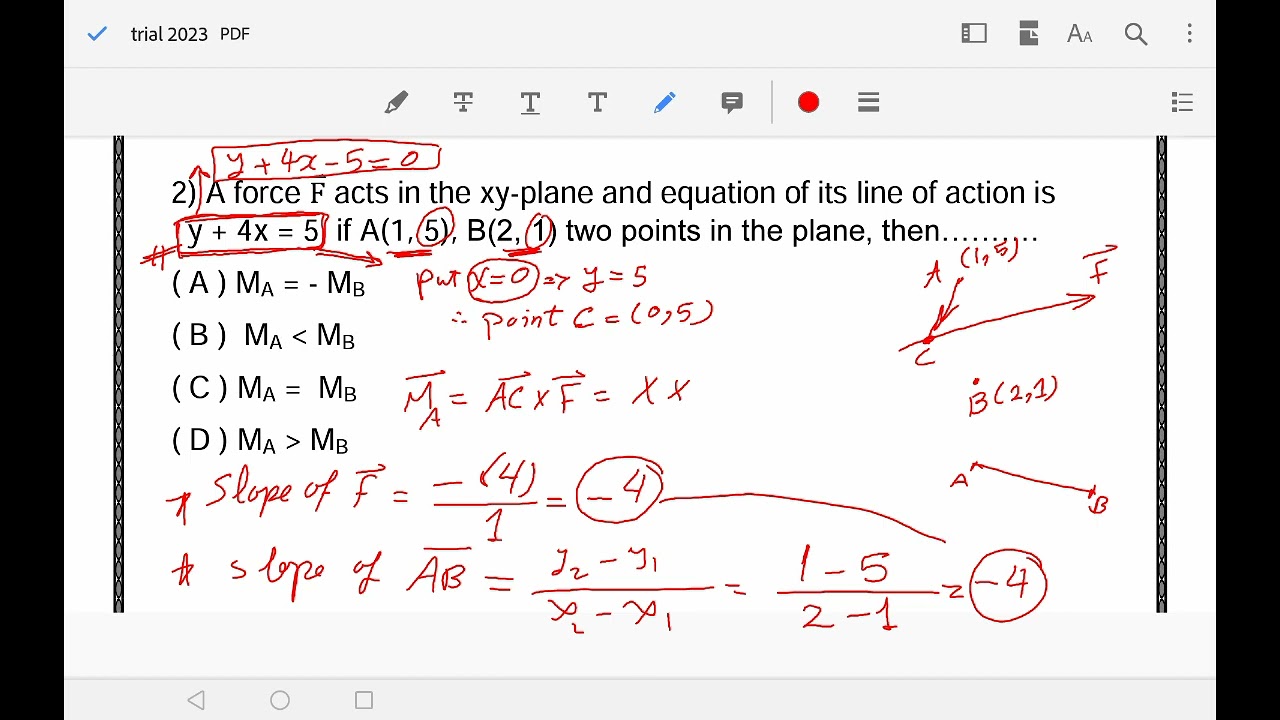Select the highlighter pen tool
The width and height of the screenshot is (1280, 720).
point(396,102)
